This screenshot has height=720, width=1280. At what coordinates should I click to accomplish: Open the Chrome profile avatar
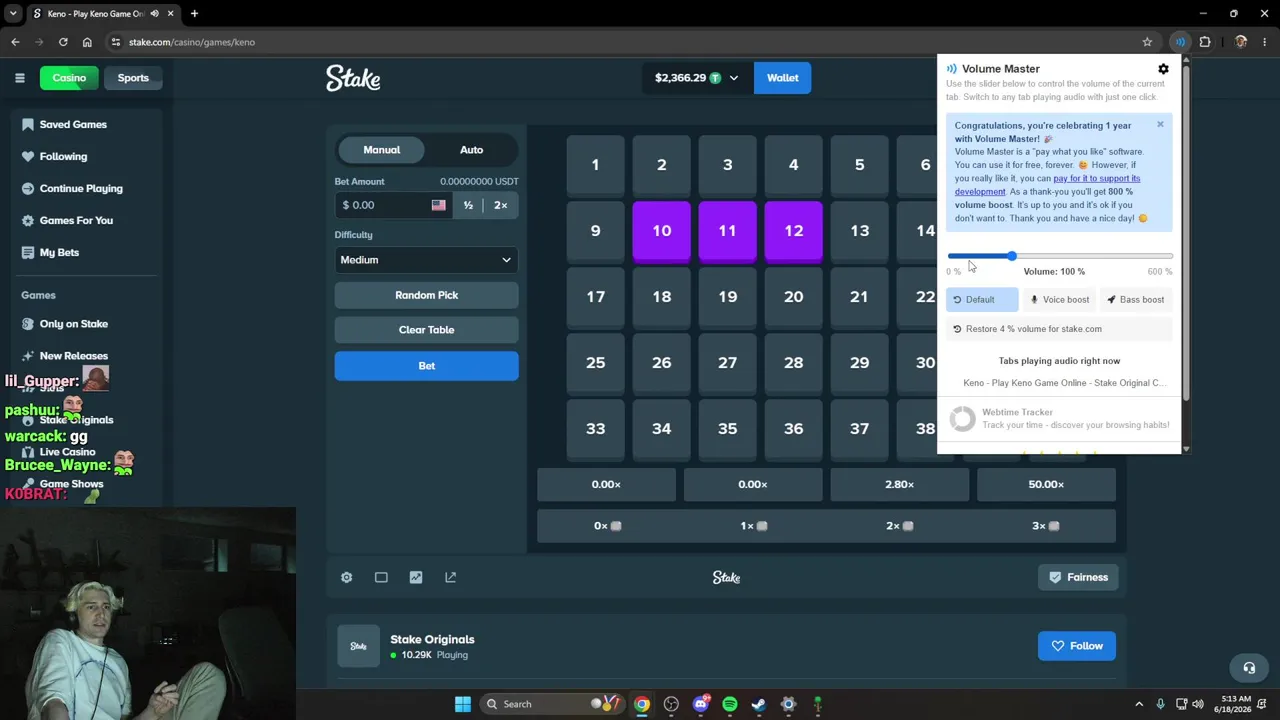(x=1241, y=42)
